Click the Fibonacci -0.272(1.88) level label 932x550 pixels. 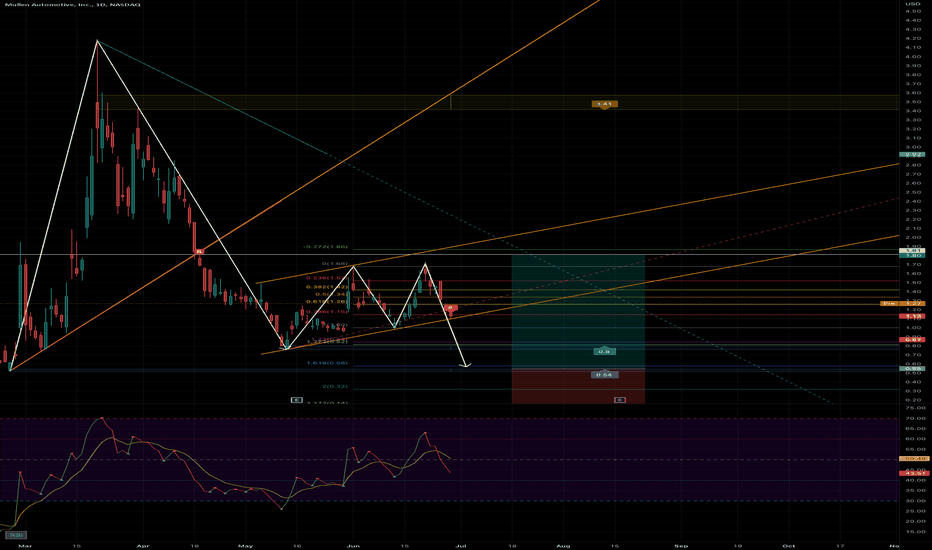[325, 247]
